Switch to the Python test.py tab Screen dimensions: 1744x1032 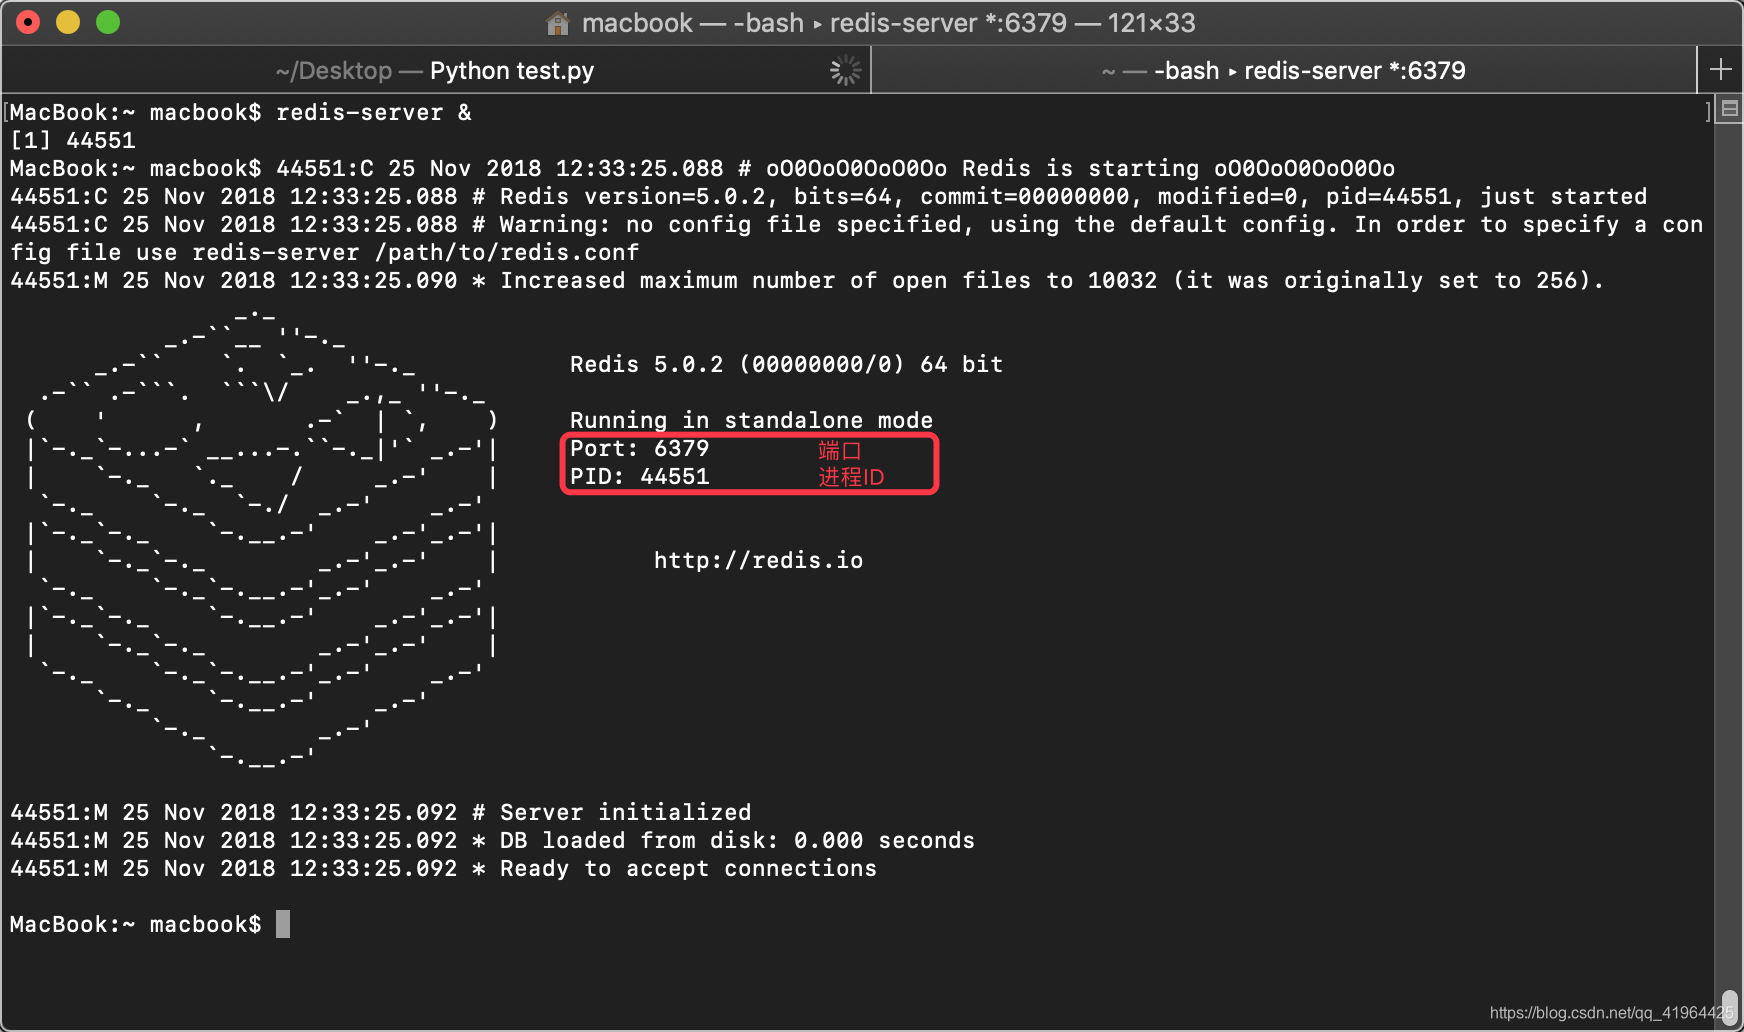(x=436, y=70)
